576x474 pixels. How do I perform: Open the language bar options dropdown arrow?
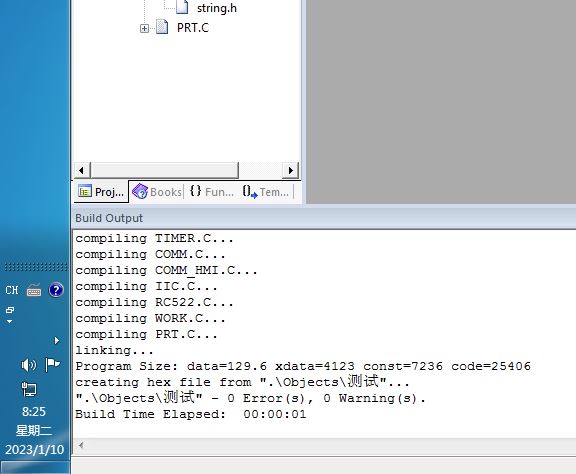10,322
